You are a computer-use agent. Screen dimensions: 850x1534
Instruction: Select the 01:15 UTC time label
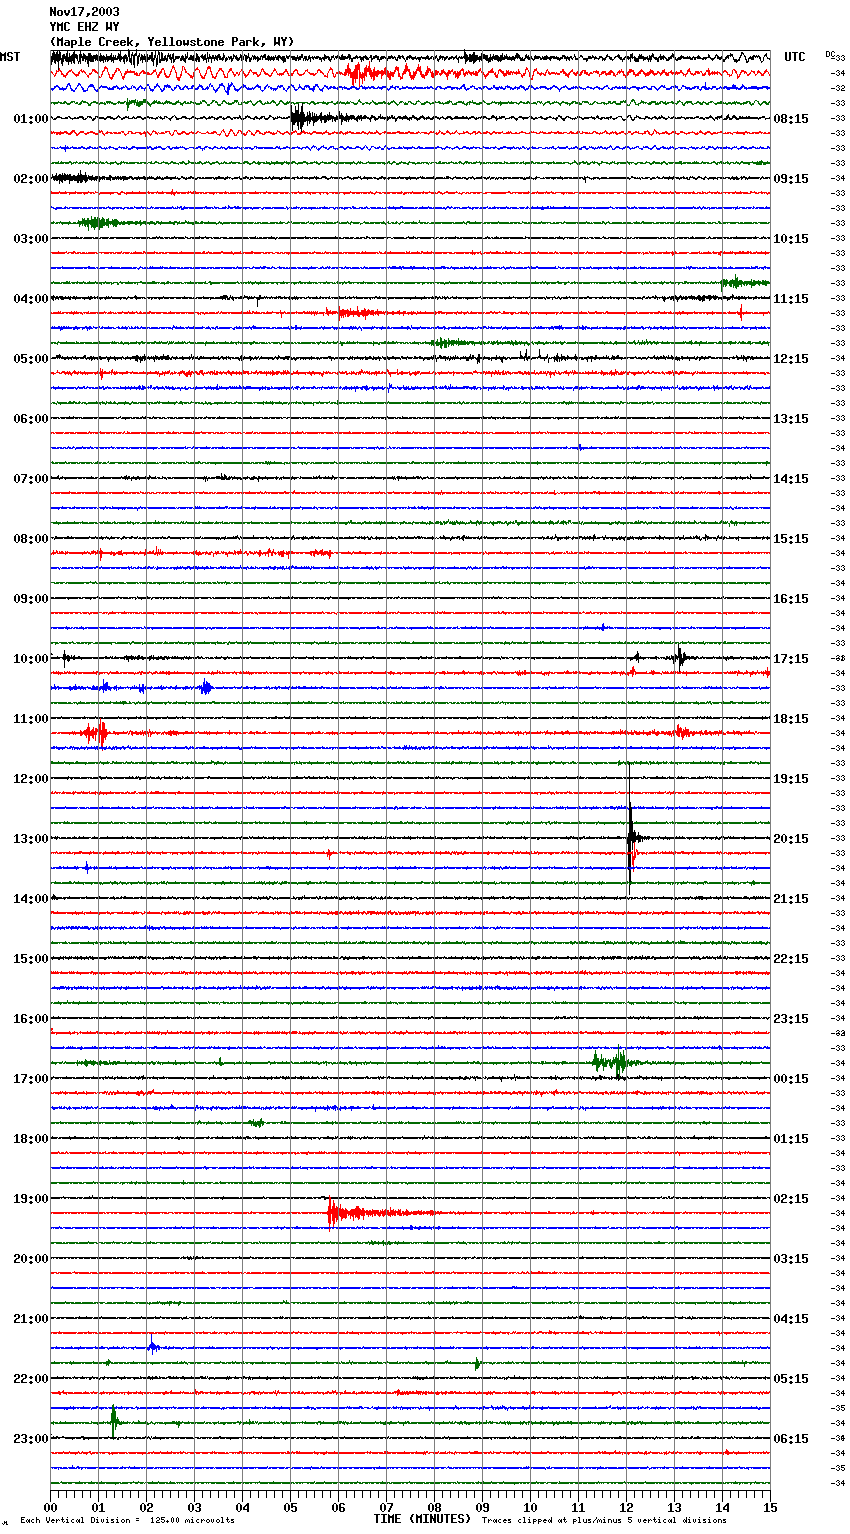click(x=791, y=1139)
